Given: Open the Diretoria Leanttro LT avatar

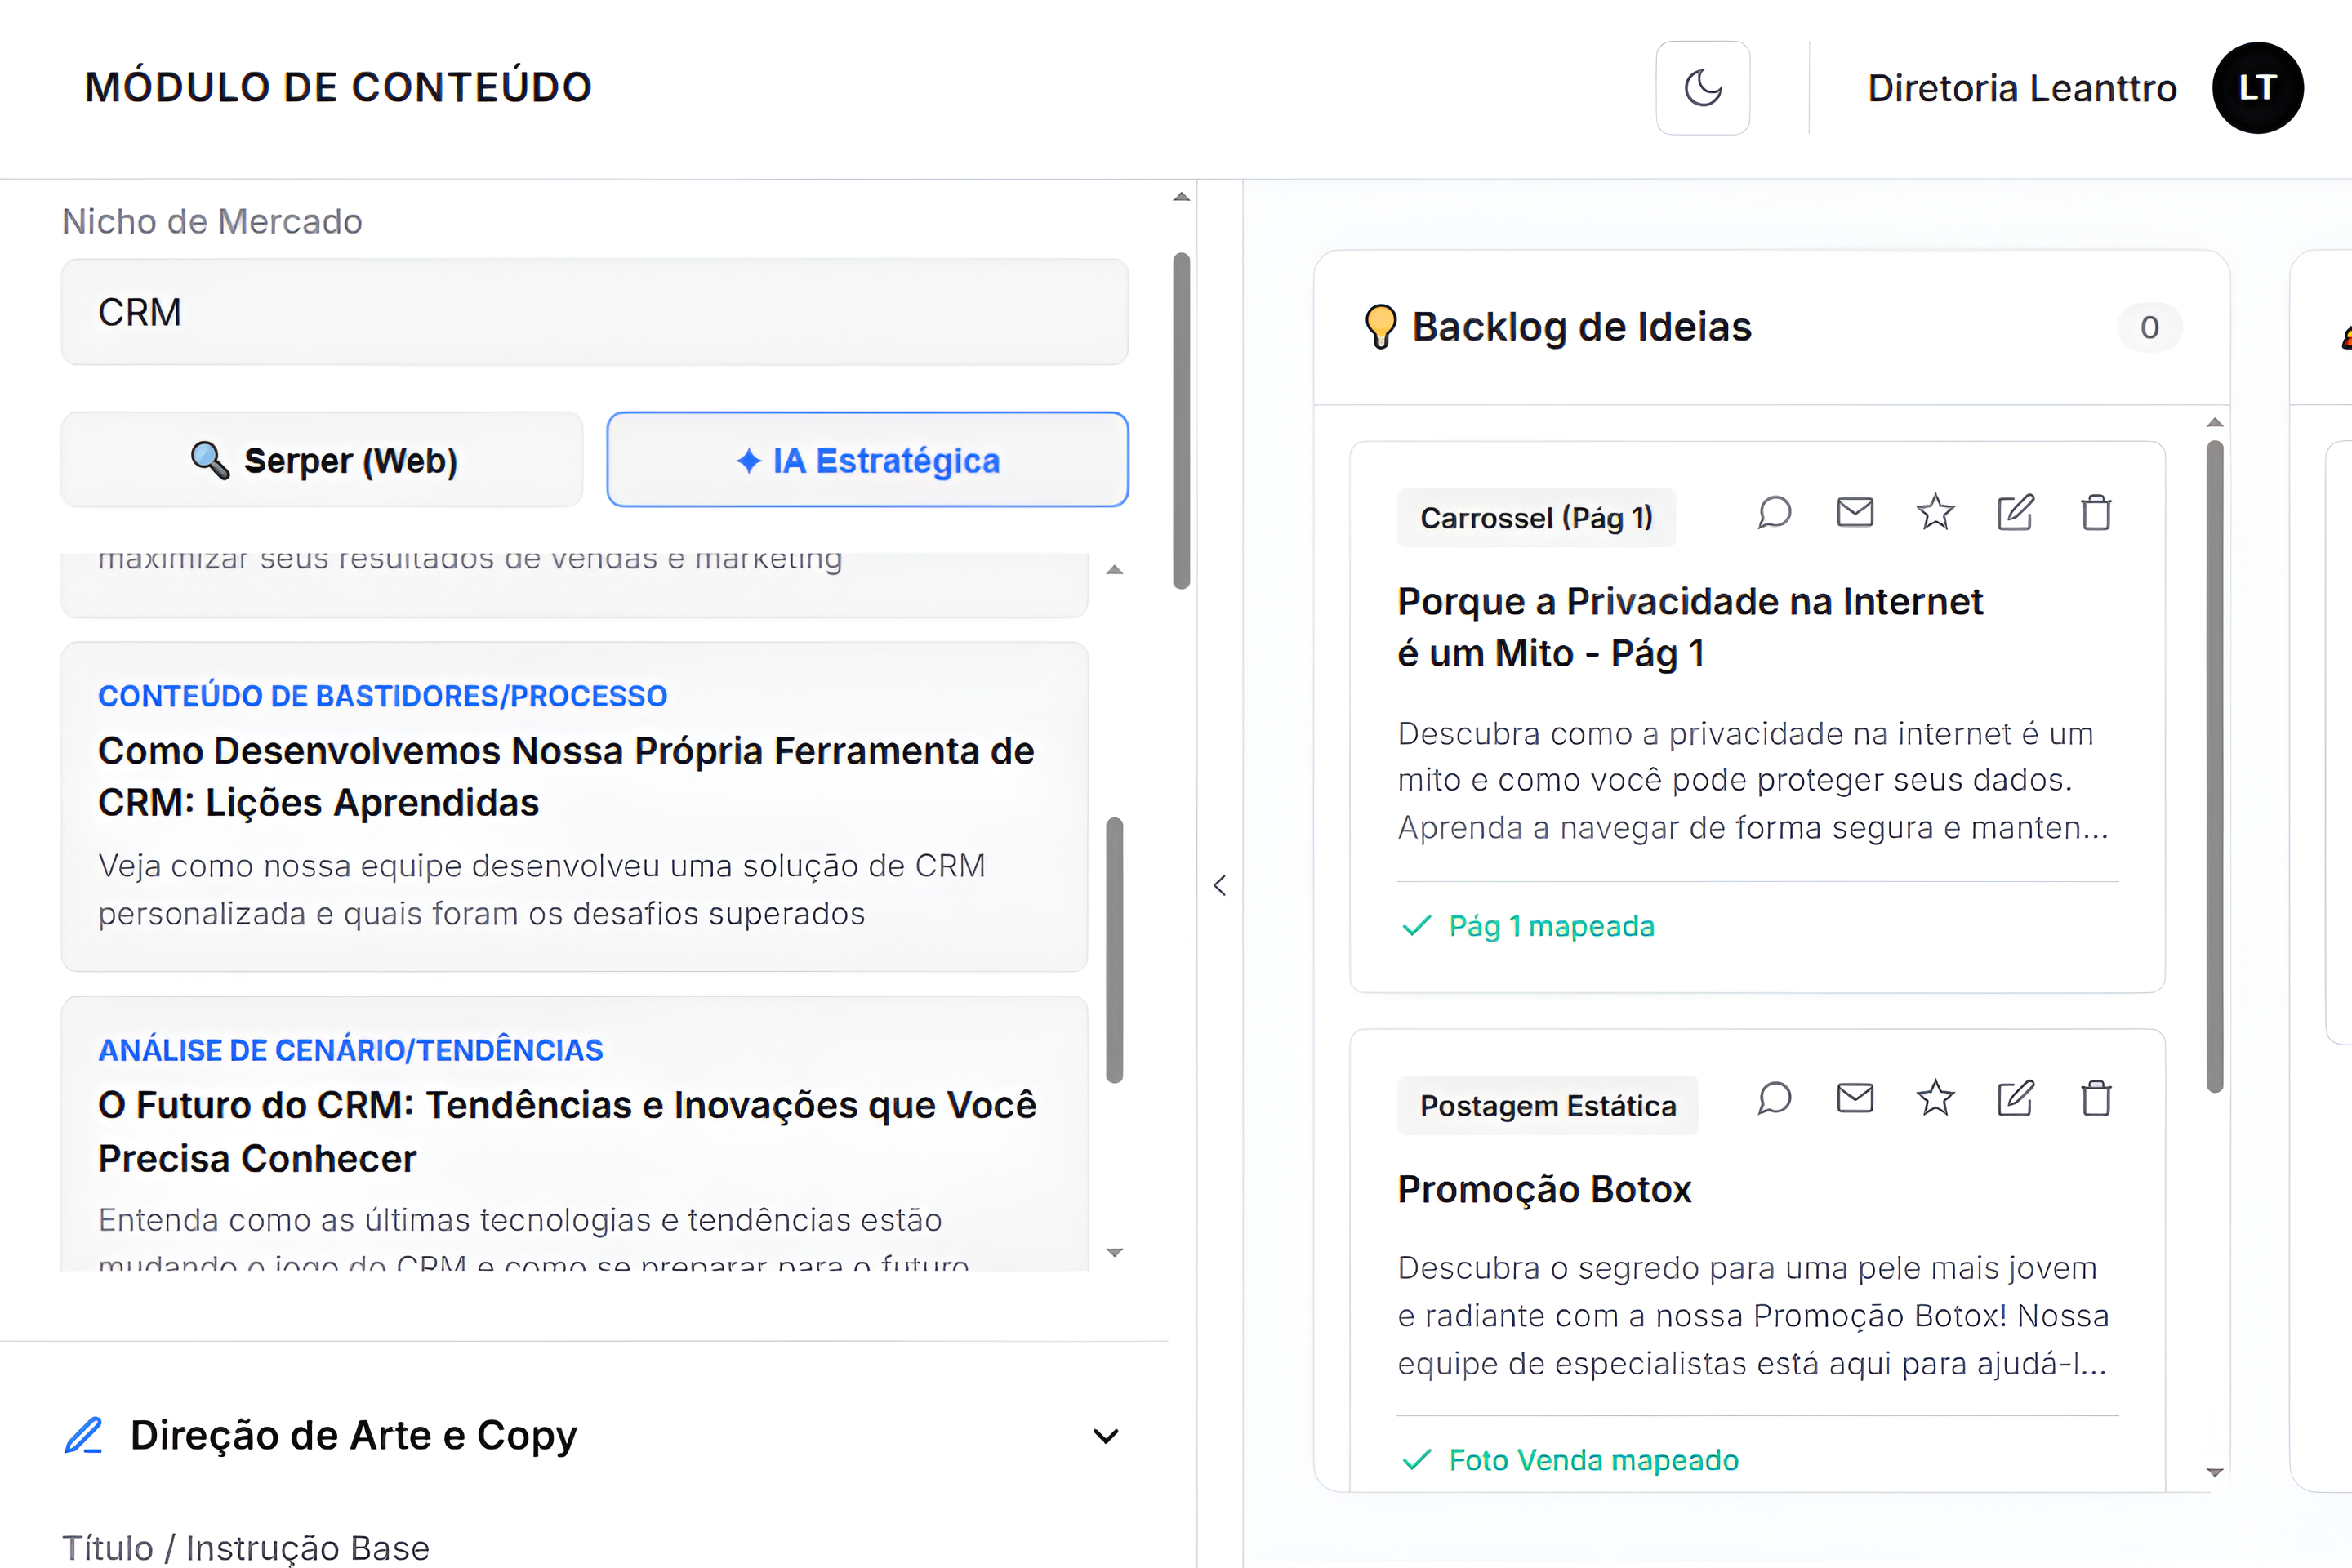Looking at the screenshot, I should pyautogui.click(x=2258, y=88).
